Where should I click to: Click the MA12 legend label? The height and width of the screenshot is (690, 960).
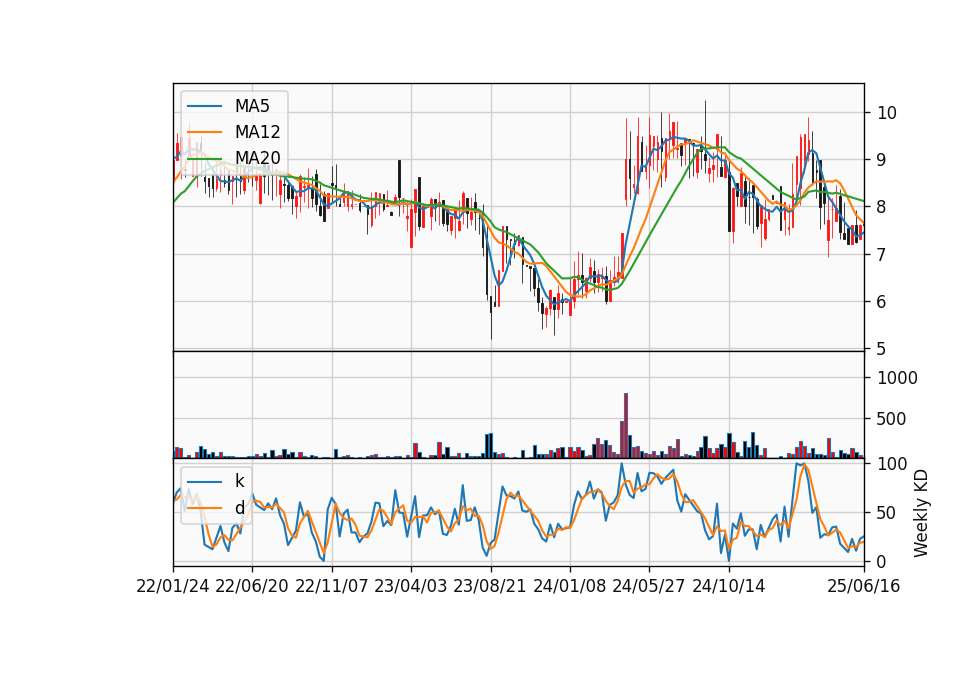257,132
